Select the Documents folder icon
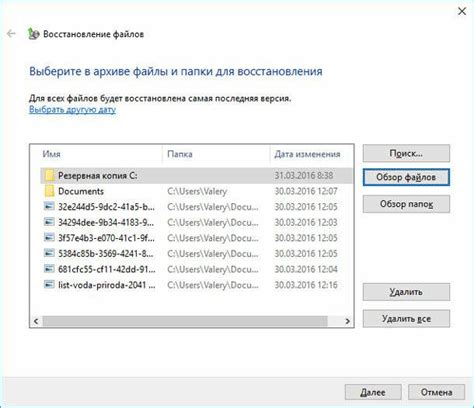 pyautogui.click(x=49, y=191)
